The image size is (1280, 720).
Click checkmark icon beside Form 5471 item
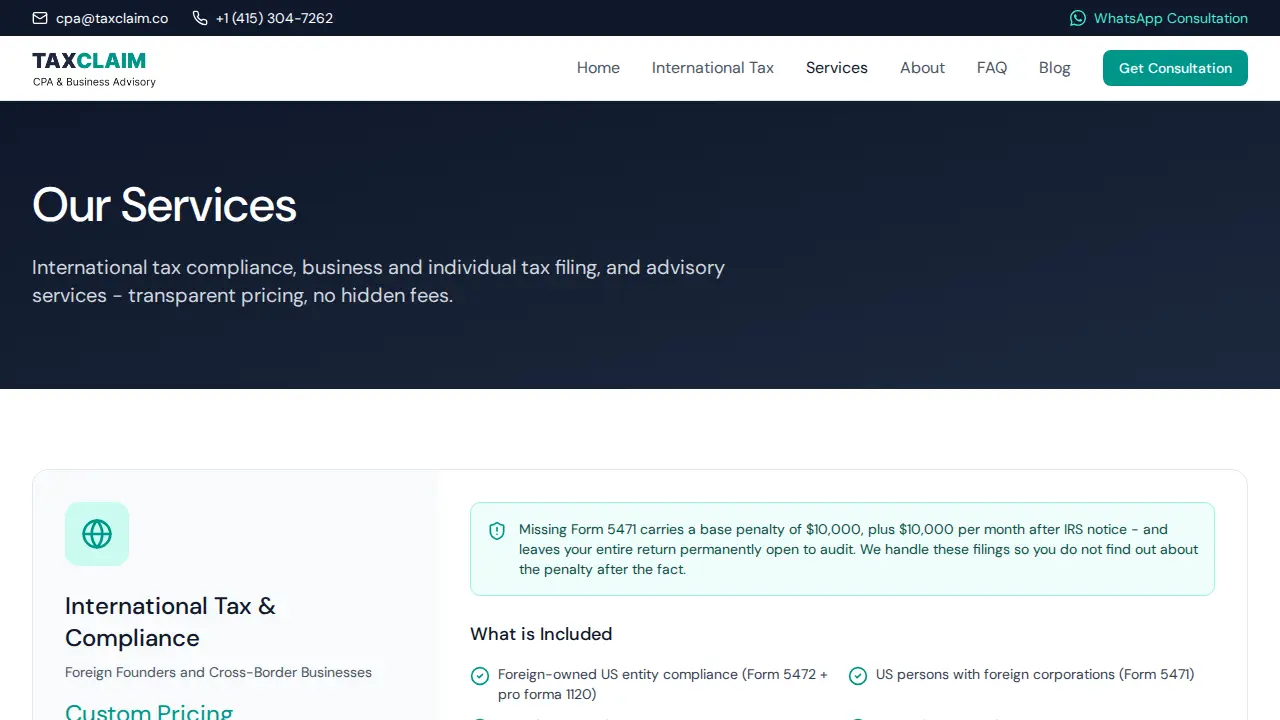[858, 676]
